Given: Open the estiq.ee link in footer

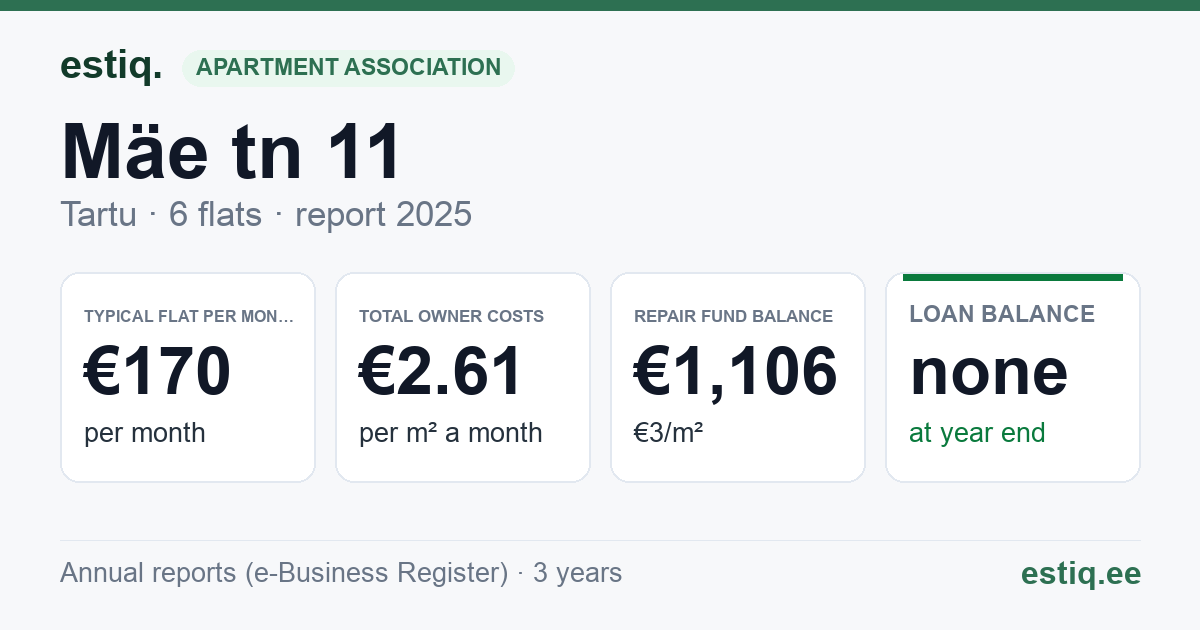Looking at the screenshot, I should point(1080,573).
